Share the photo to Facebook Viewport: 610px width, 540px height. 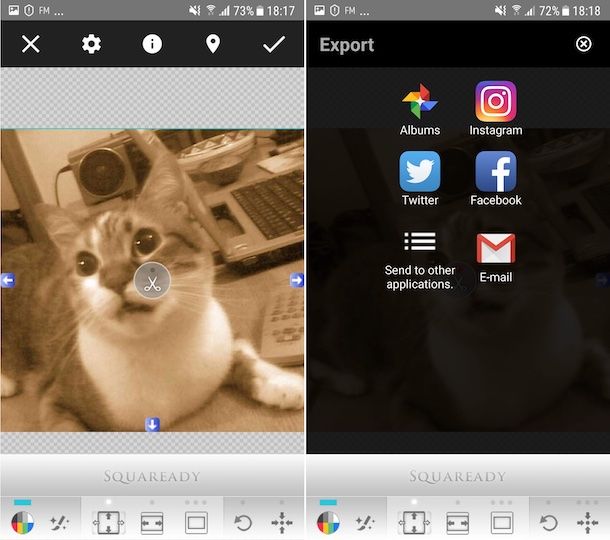point(496,179)
